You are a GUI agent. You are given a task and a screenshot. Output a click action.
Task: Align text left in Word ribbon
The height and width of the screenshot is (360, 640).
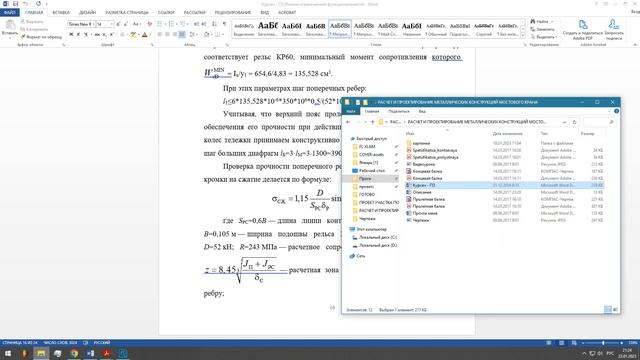[160, 35]
